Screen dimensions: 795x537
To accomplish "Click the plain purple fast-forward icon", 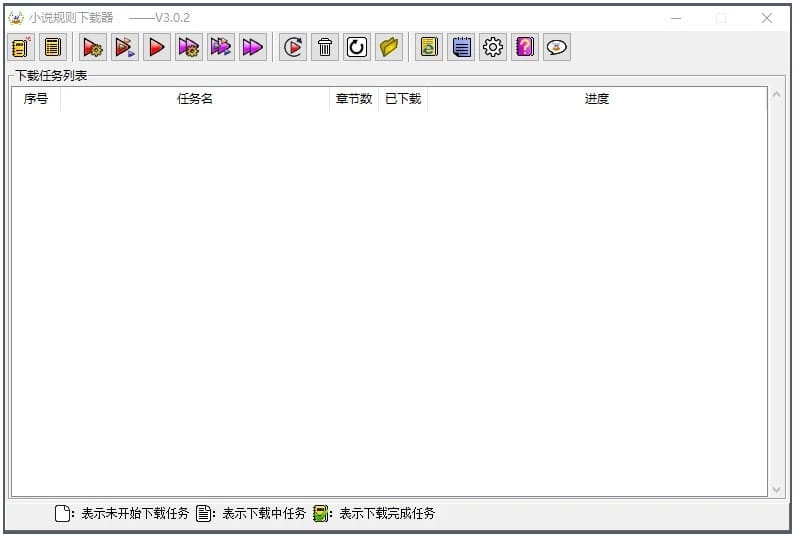I will (x=253, y=47).
